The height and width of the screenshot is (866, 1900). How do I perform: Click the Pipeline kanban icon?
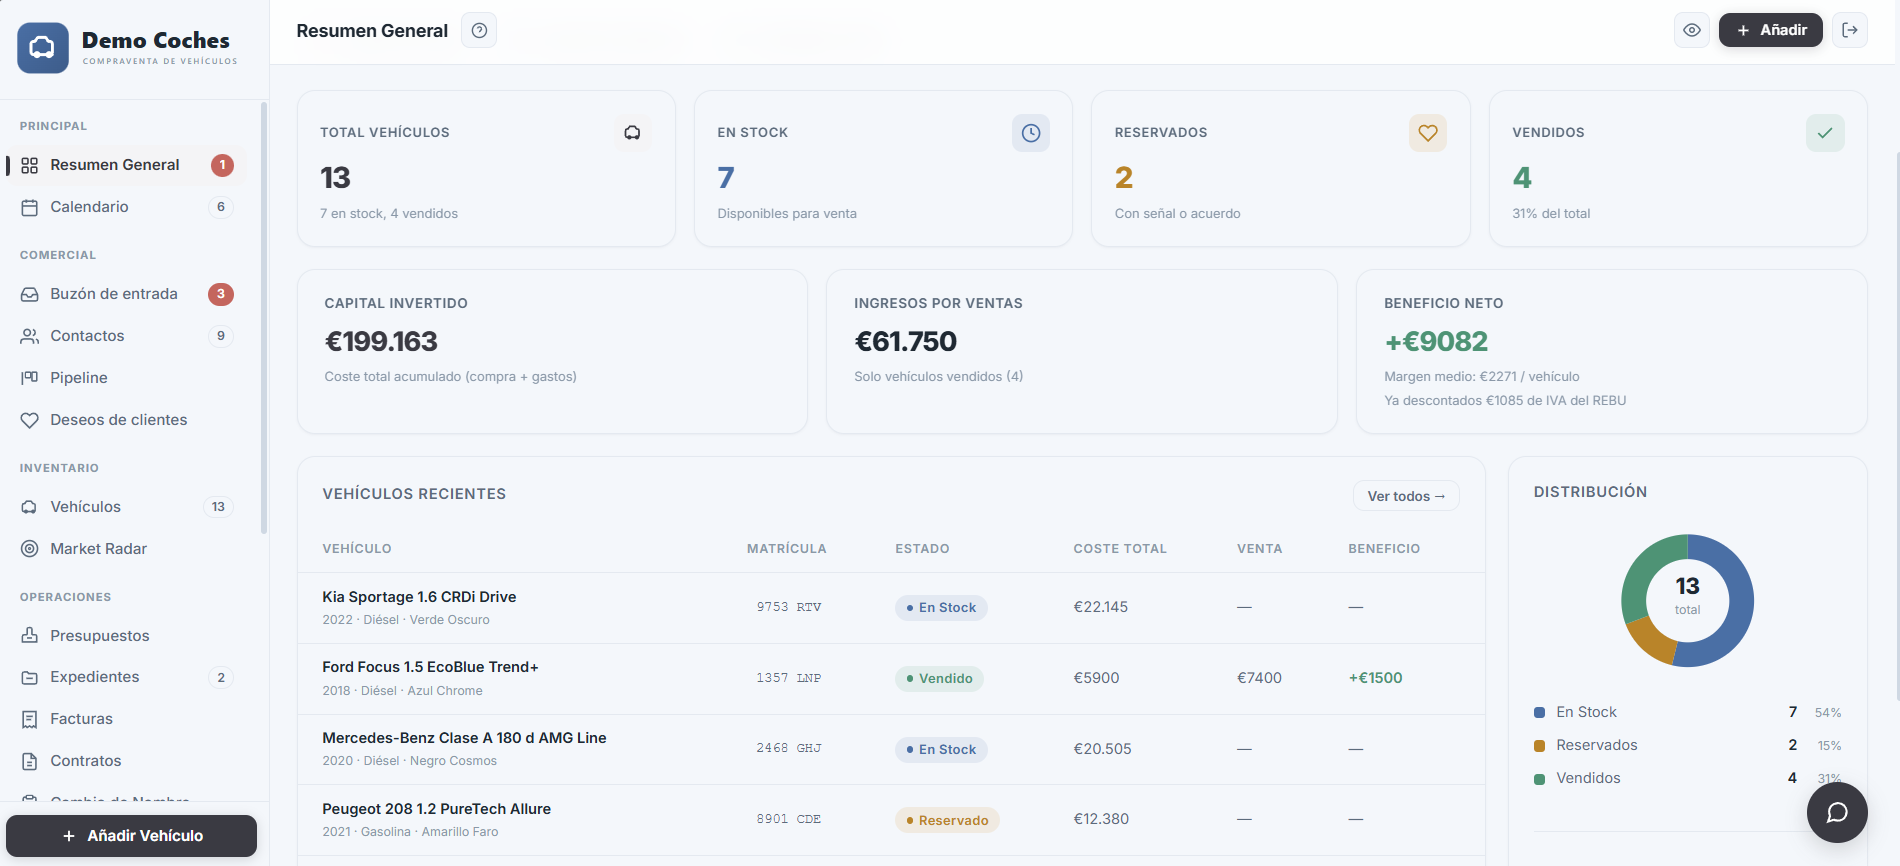(30, 378)
